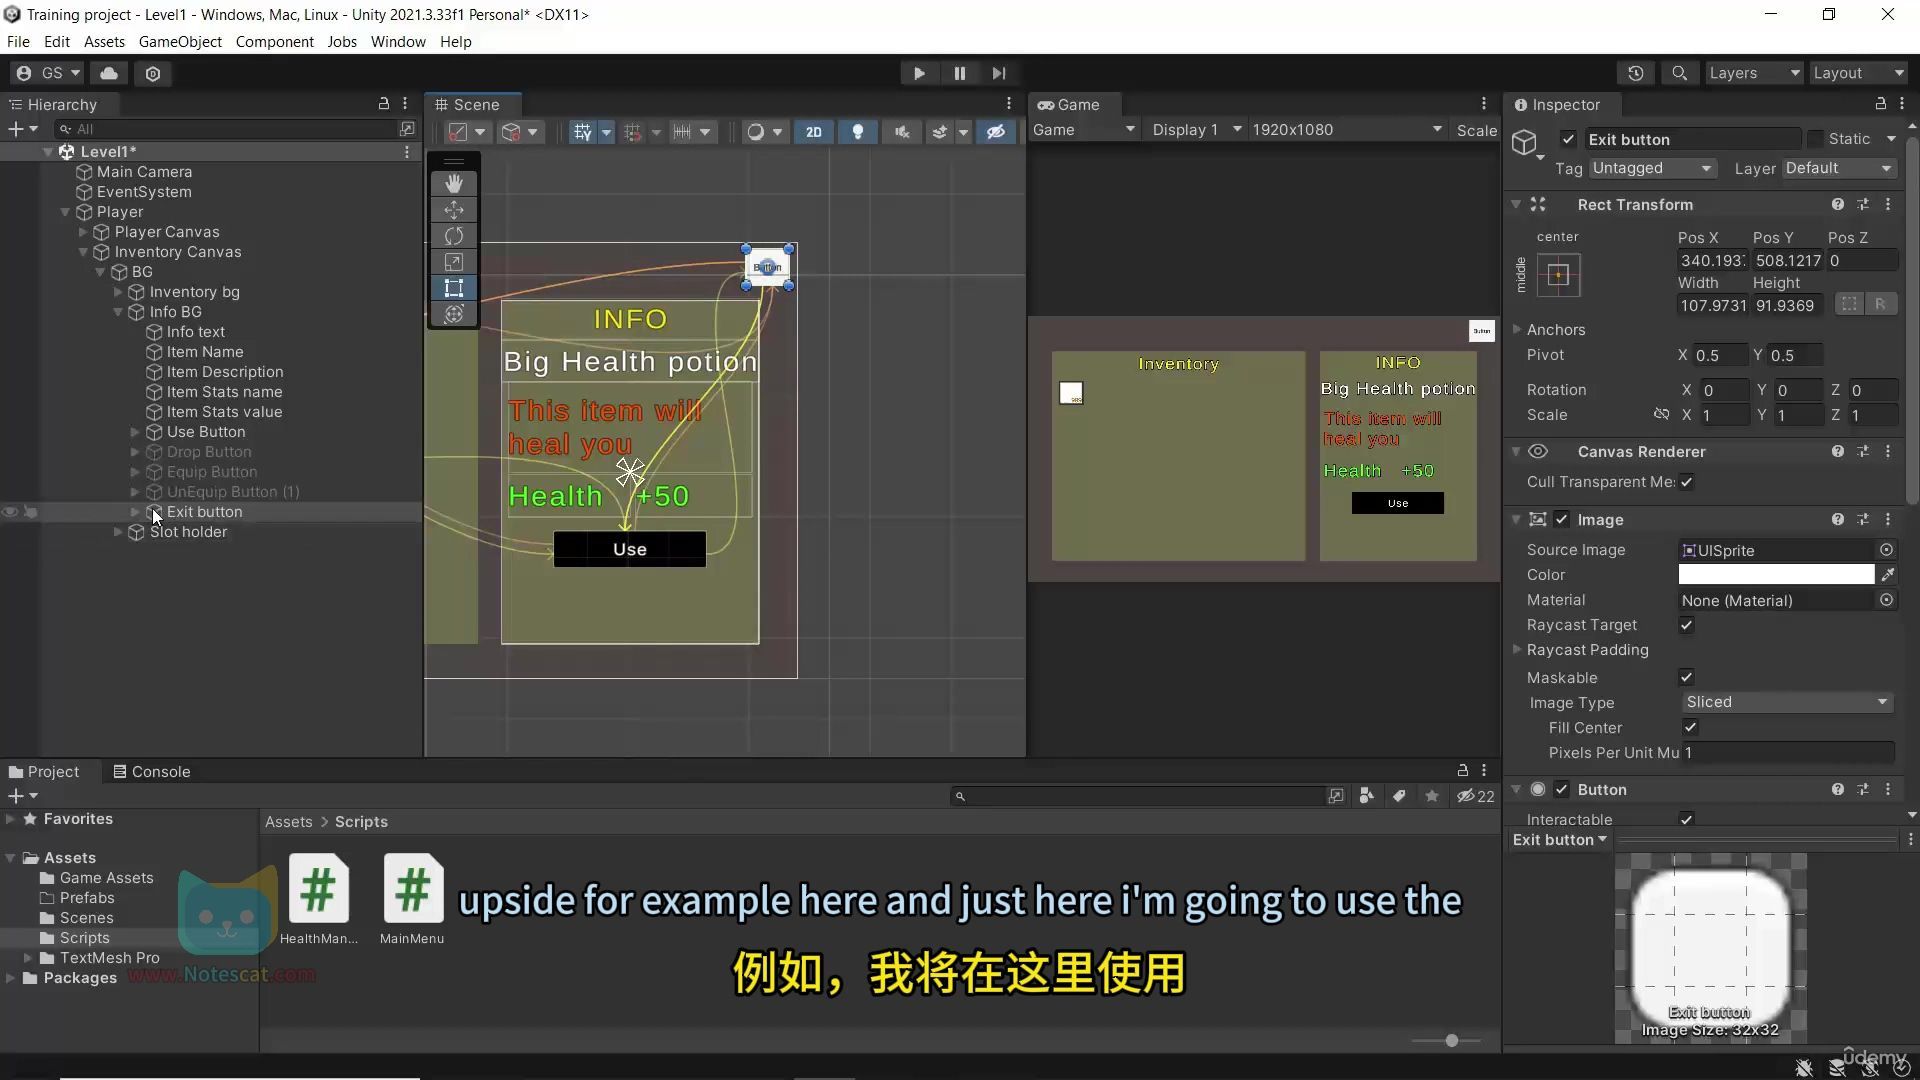Click the Pos X input field
Viewport: 1920px width, 1080px height.
(x=1712, y=261)
